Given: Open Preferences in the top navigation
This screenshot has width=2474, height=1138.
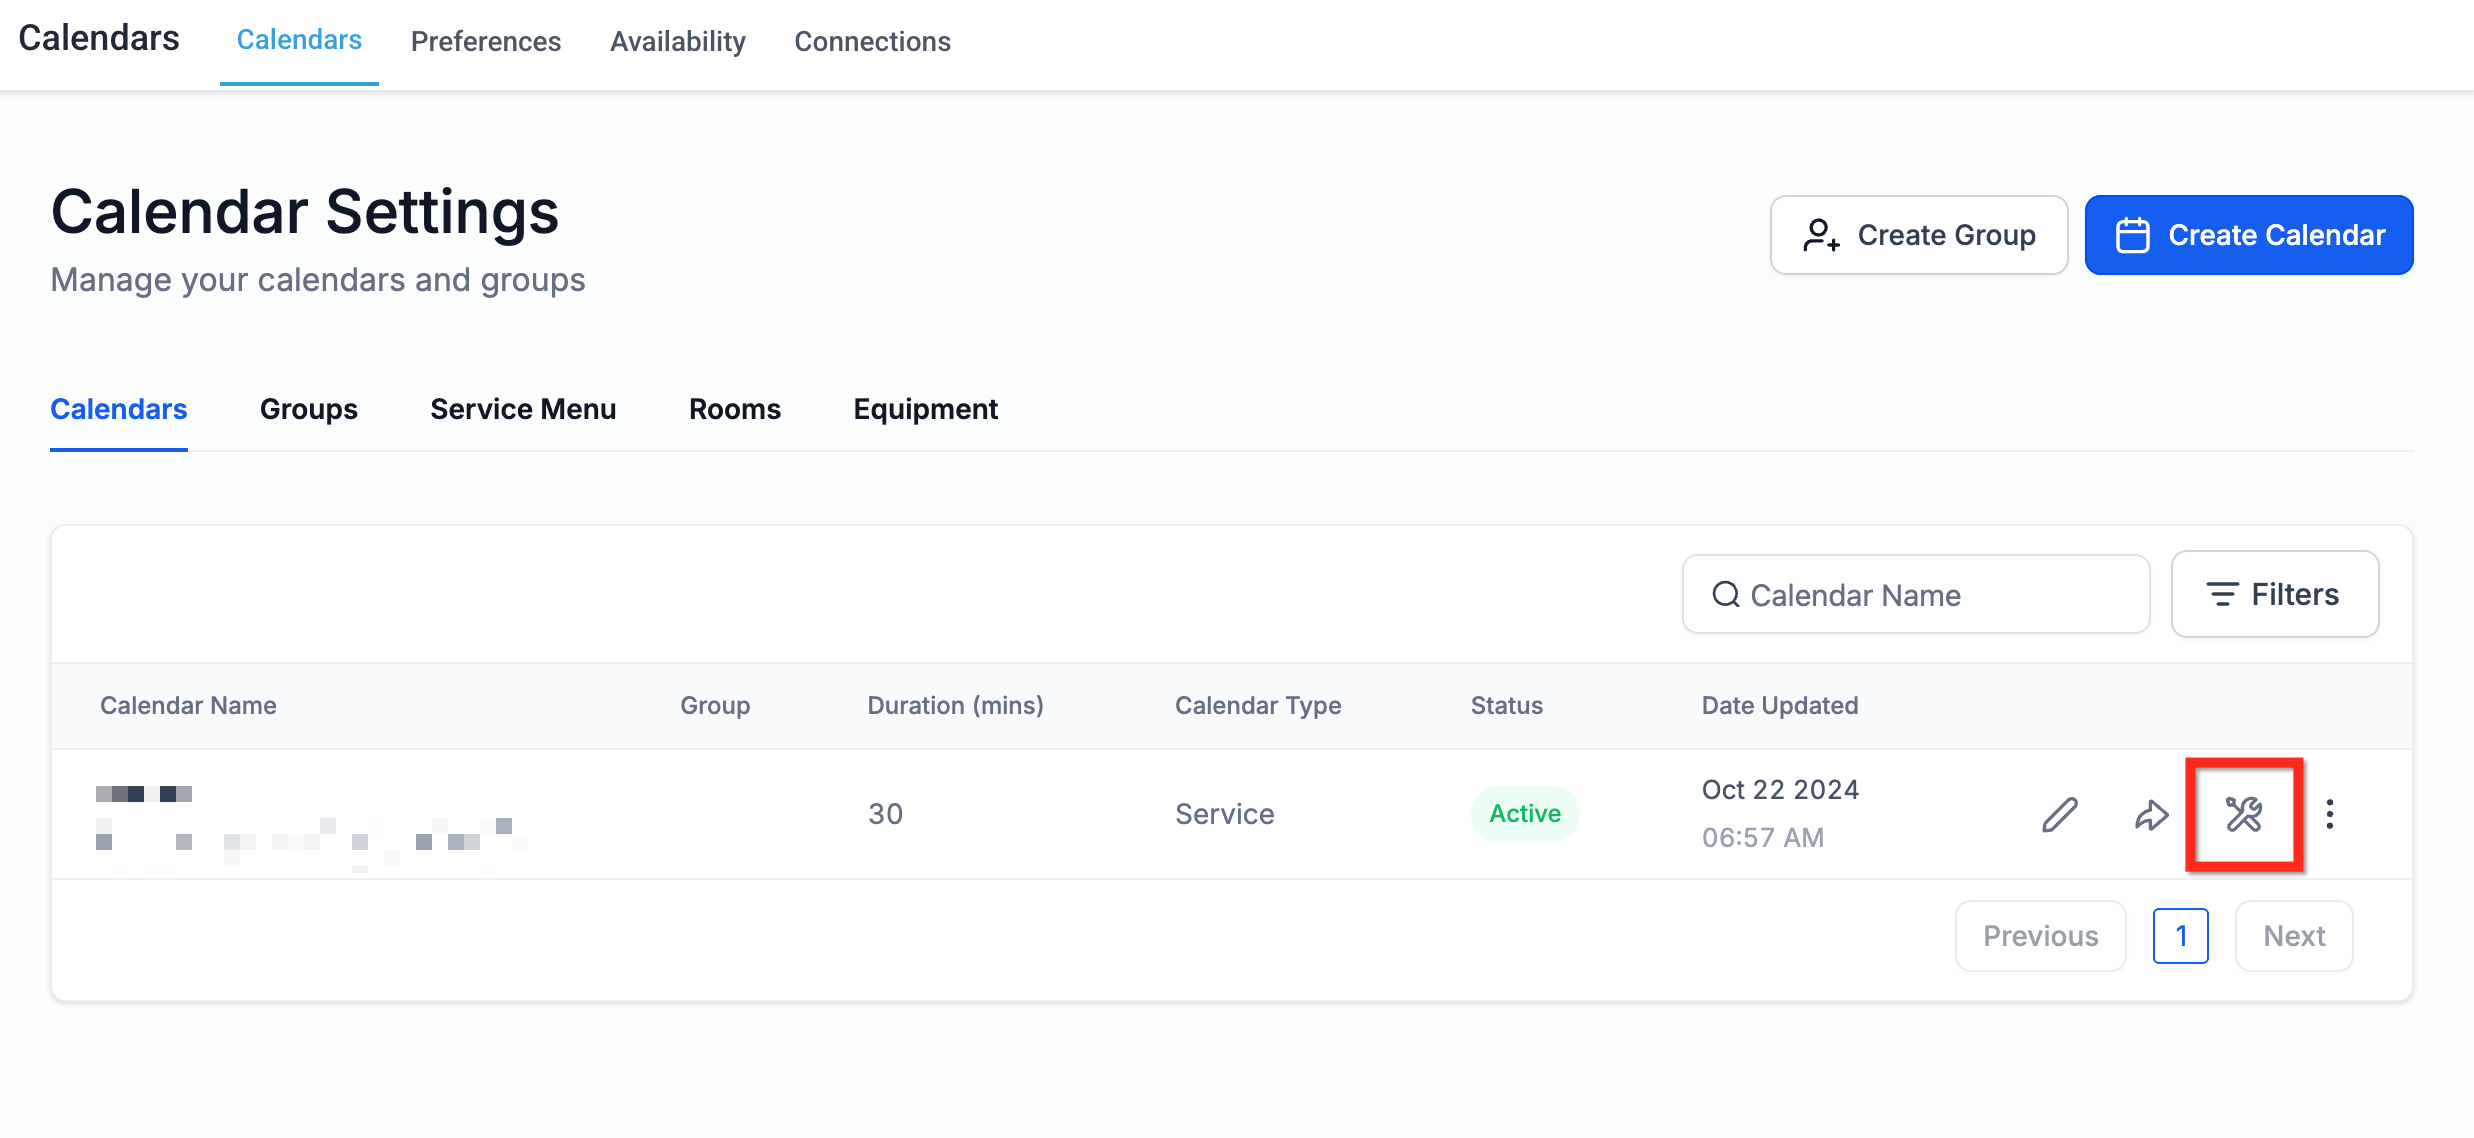Looking at the screenshot, I should tap(486, 42).
